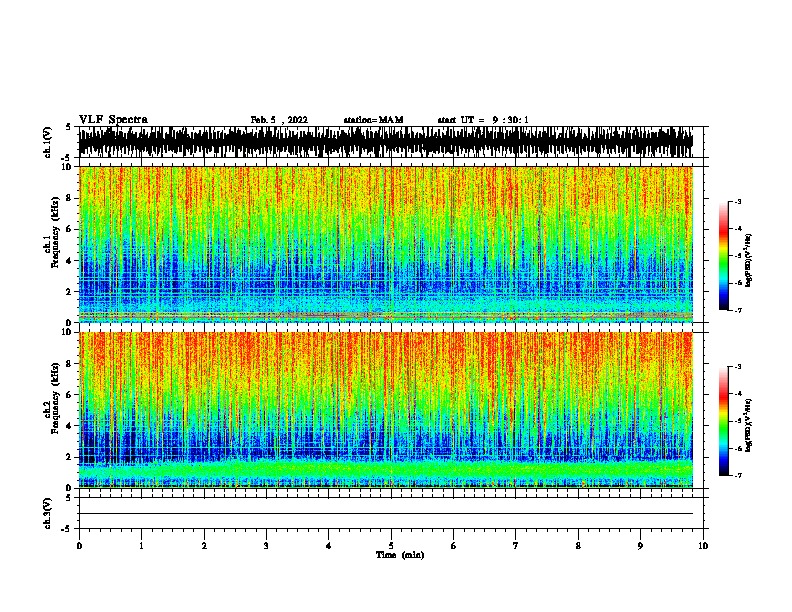This screenshot has width=792, height=612.
Task: Click the "8" kHz tick on ch.1 spectrogram
Action: tap(69, 198)
